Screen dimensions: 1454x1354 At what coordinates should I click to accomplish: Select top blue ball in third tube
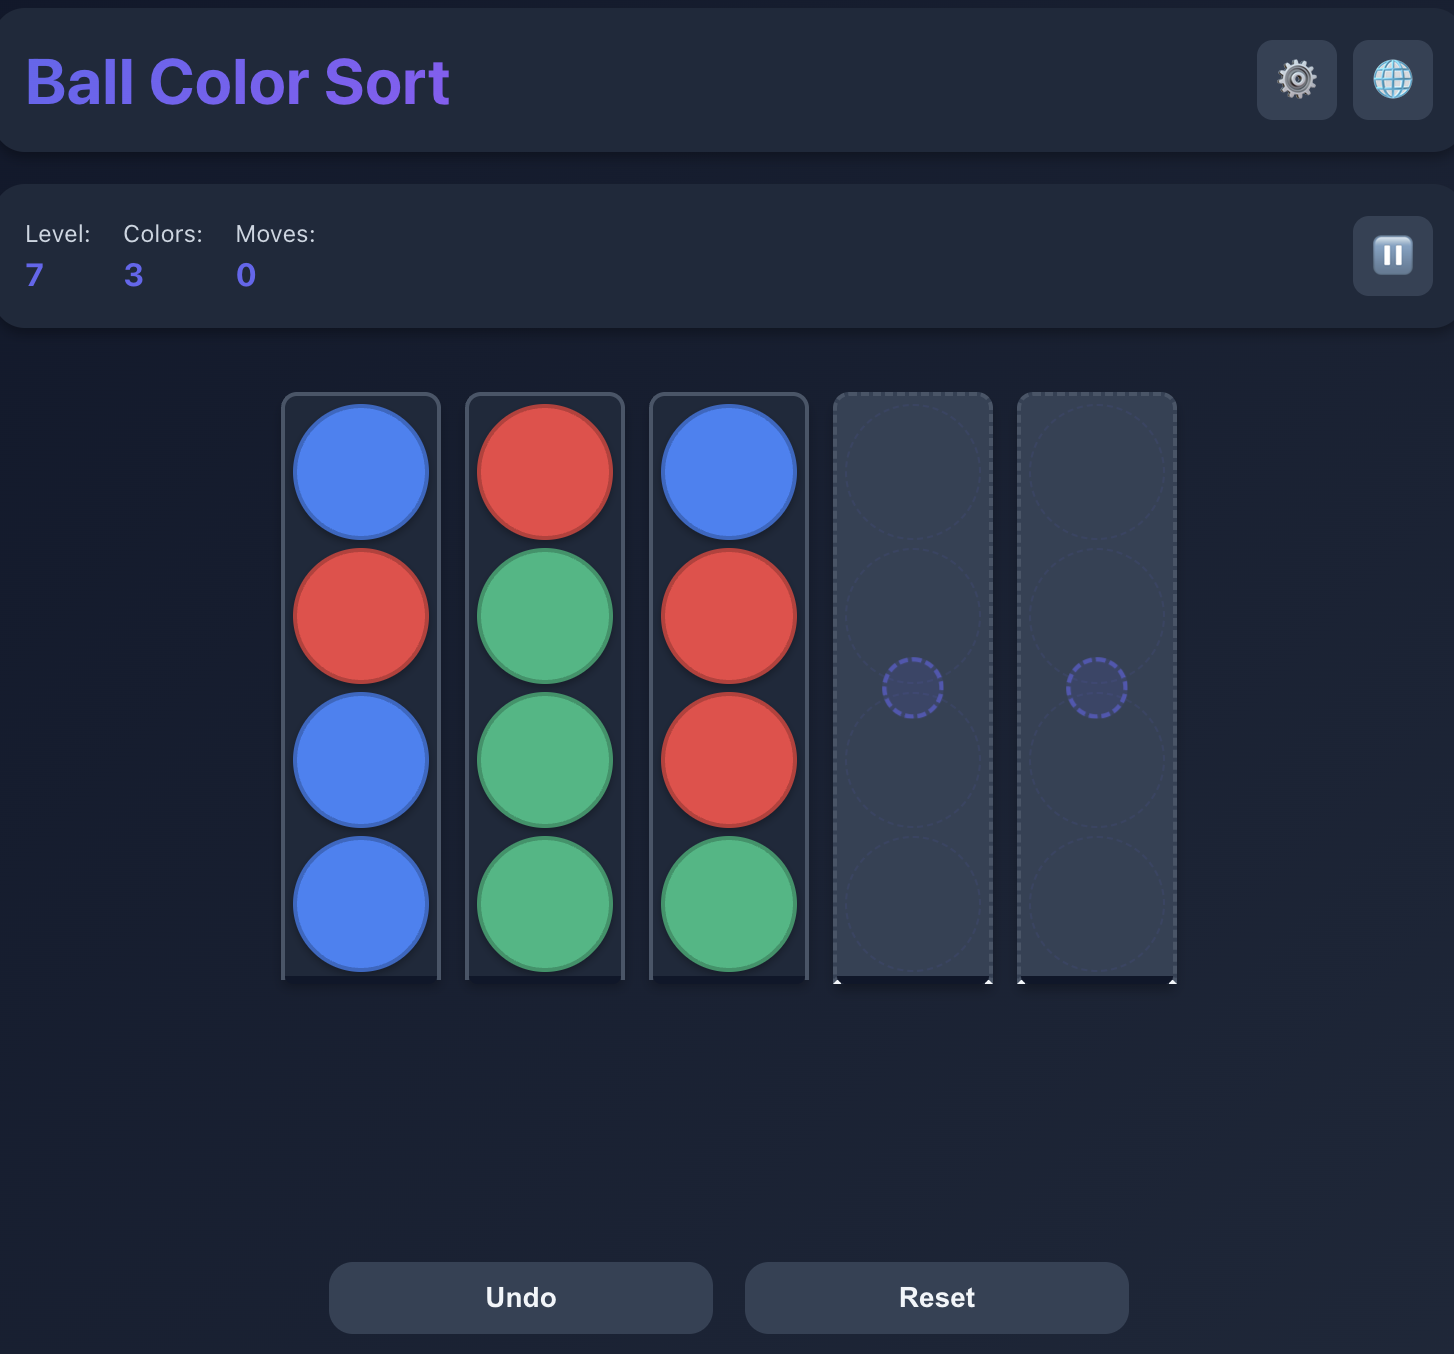point(729,472)
